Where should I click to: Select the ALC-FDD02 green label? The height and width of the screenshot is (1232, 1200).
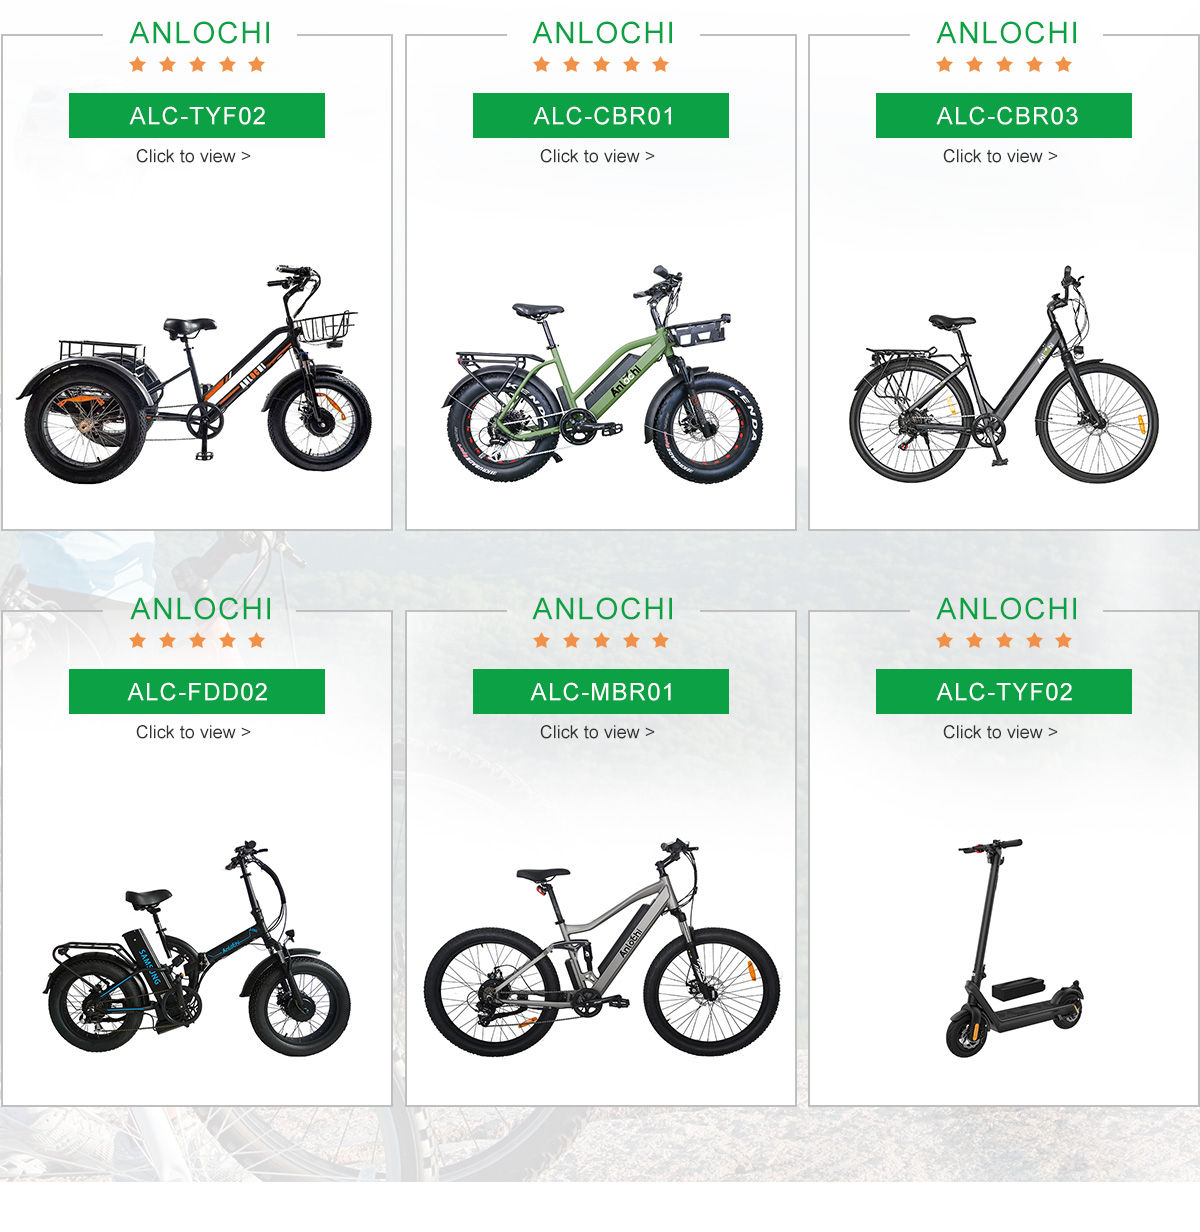(197, 692)
